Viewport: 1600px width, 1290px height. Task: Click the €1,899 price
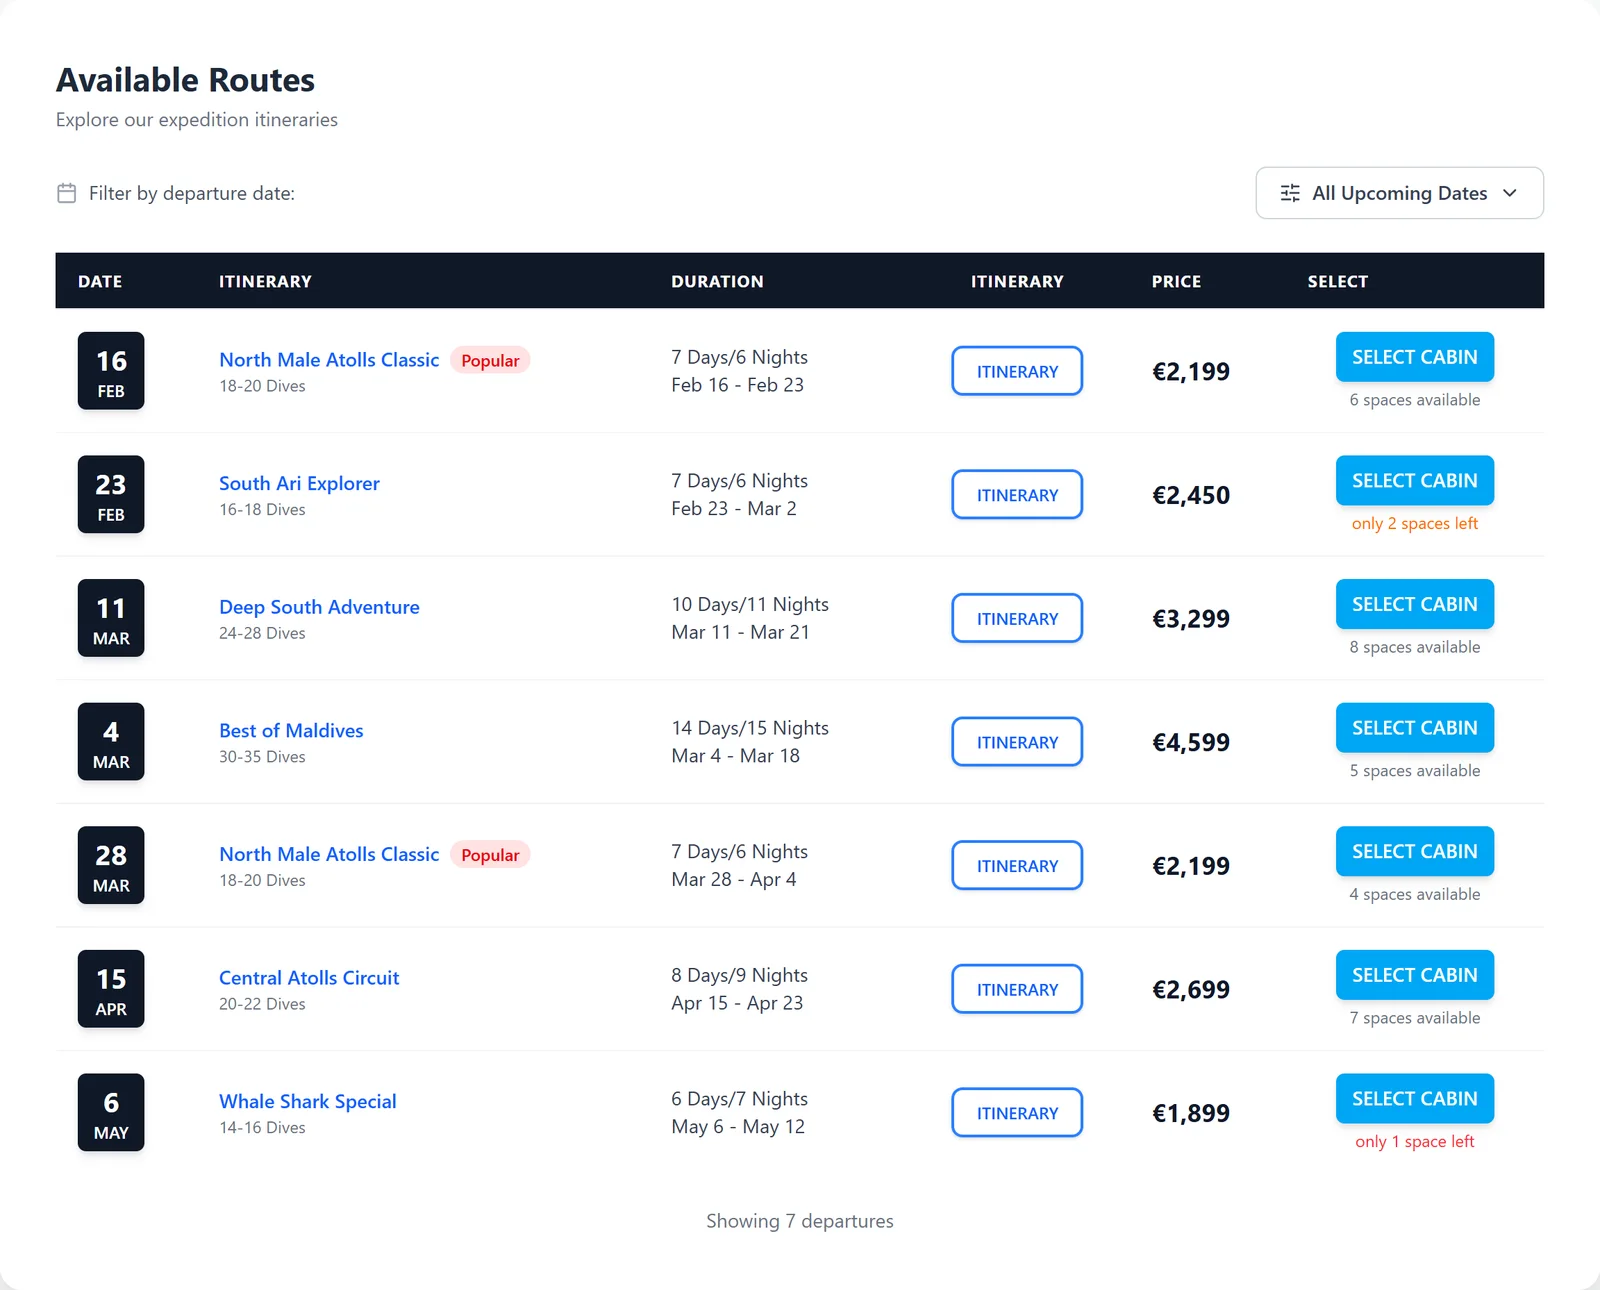[1191, 1113]
